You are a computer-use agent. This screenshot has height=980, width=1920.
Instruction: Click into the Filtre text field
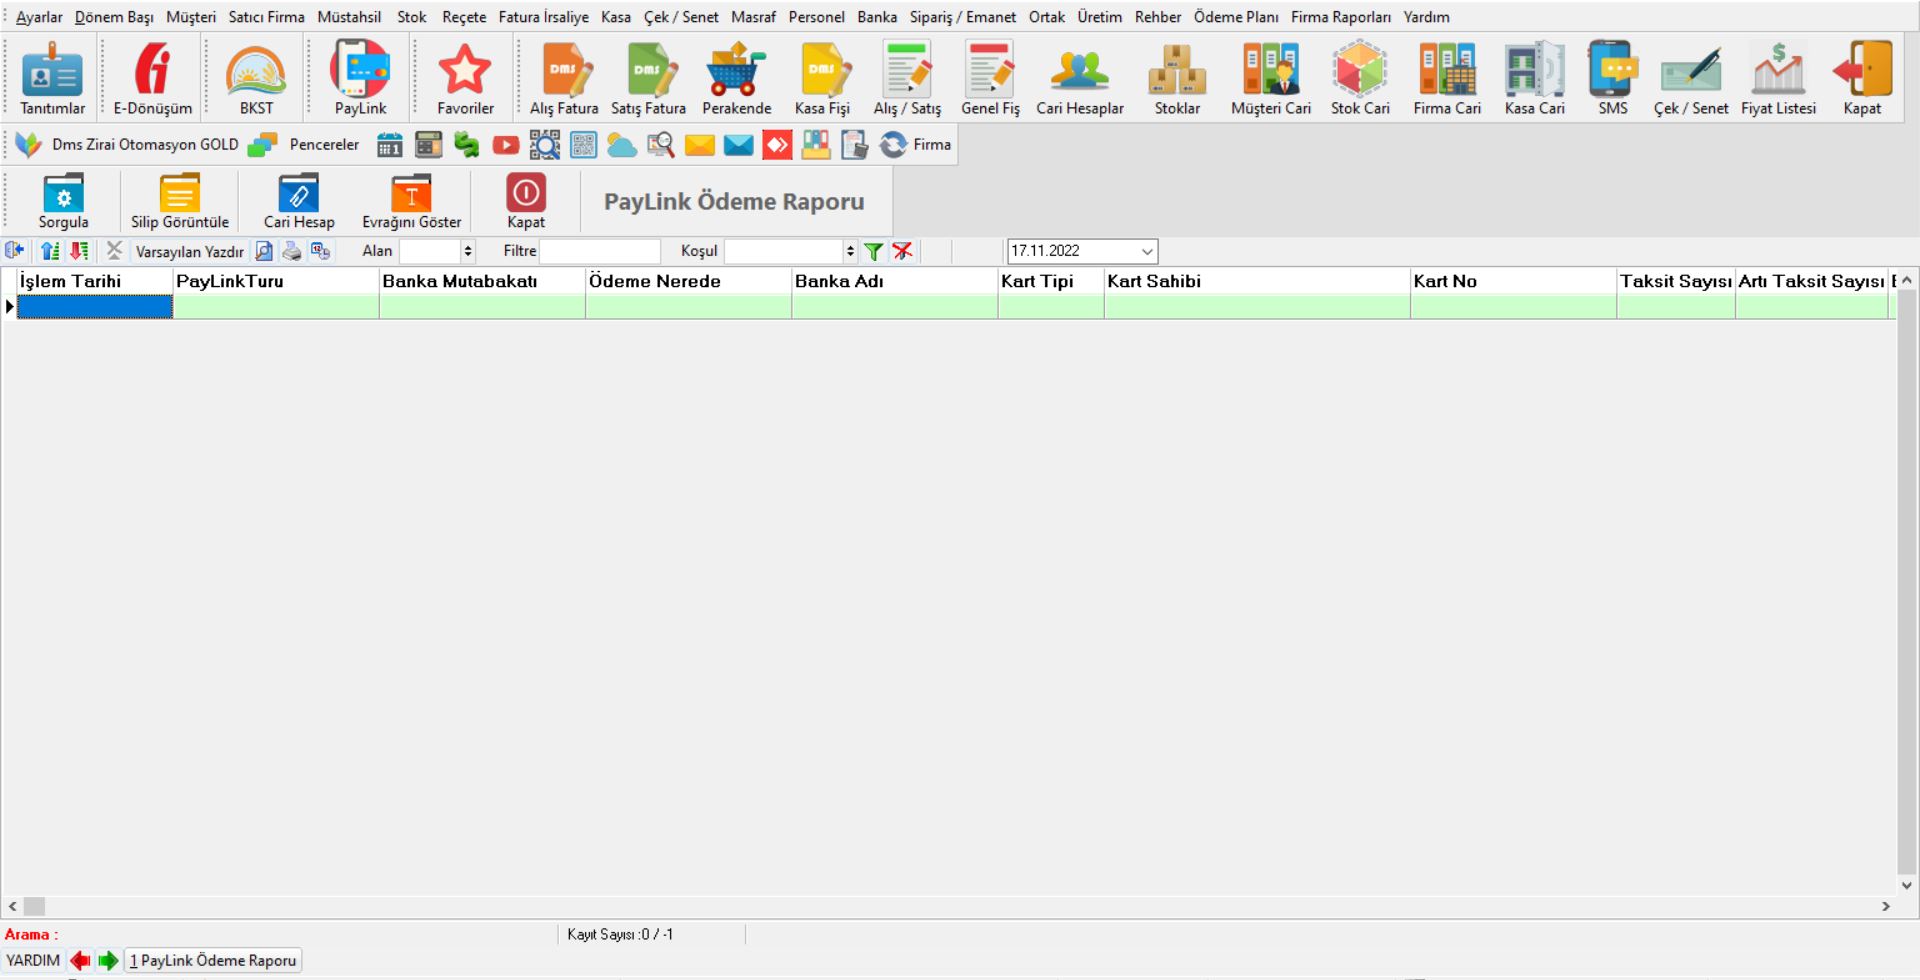[600, 252]
